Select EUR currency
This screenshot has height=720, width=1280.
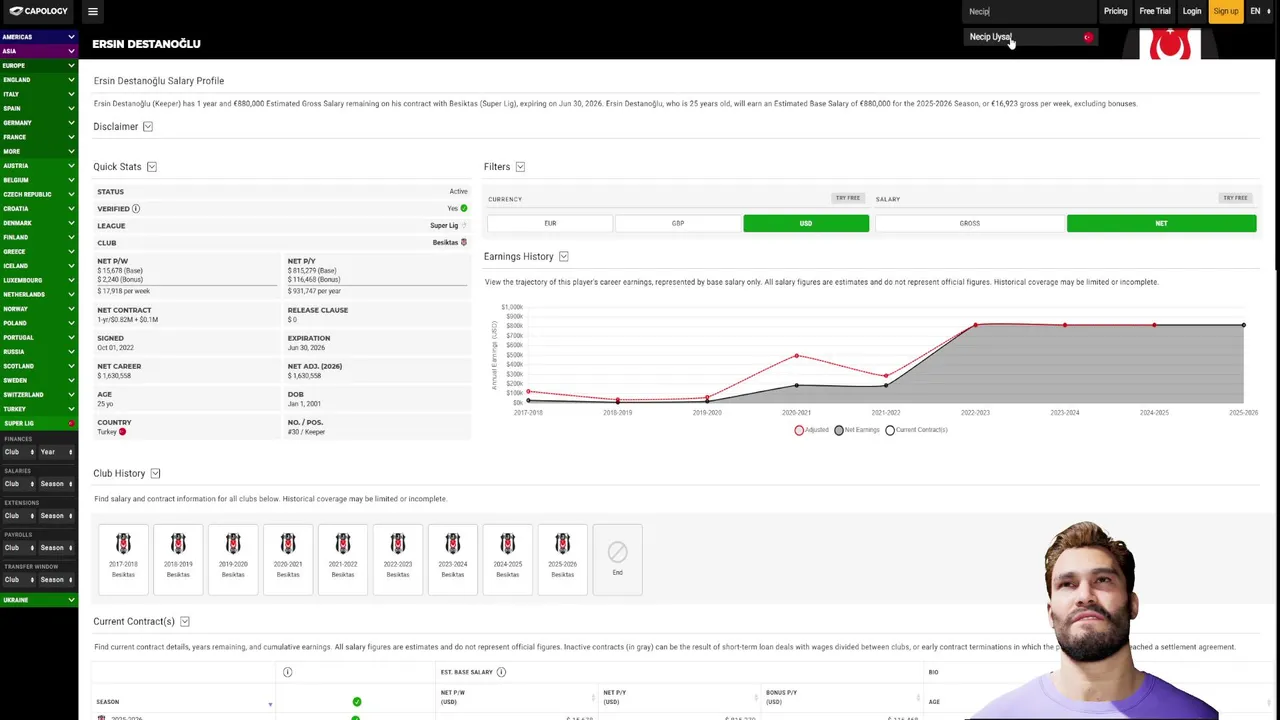point(550,224)
